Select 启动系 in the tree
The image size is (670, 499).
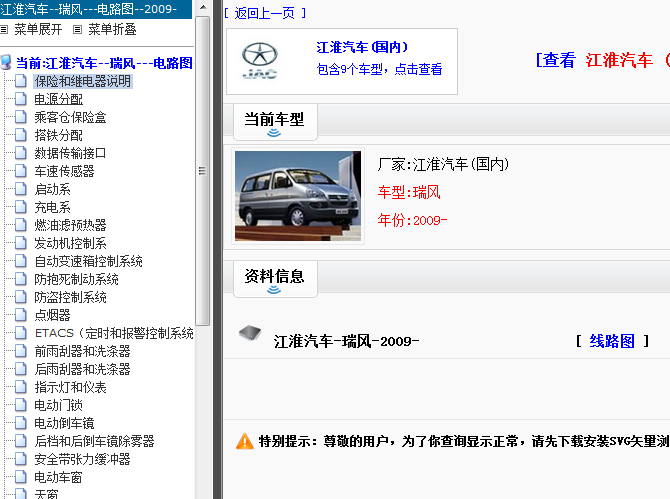[x=53, y=189]
